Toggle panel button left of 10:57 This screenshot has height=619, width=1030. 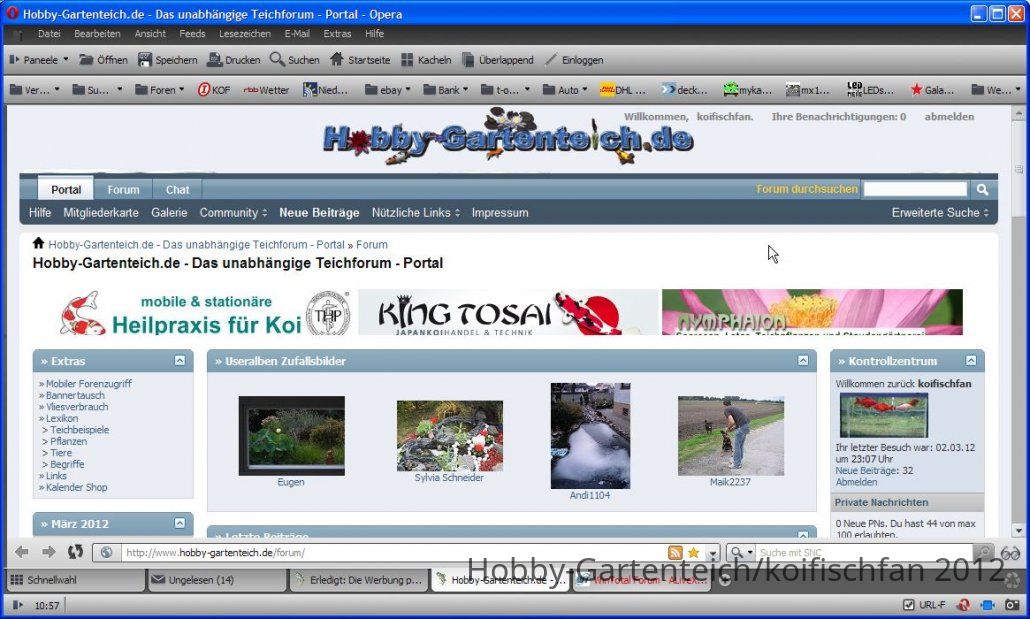(18, 605)
